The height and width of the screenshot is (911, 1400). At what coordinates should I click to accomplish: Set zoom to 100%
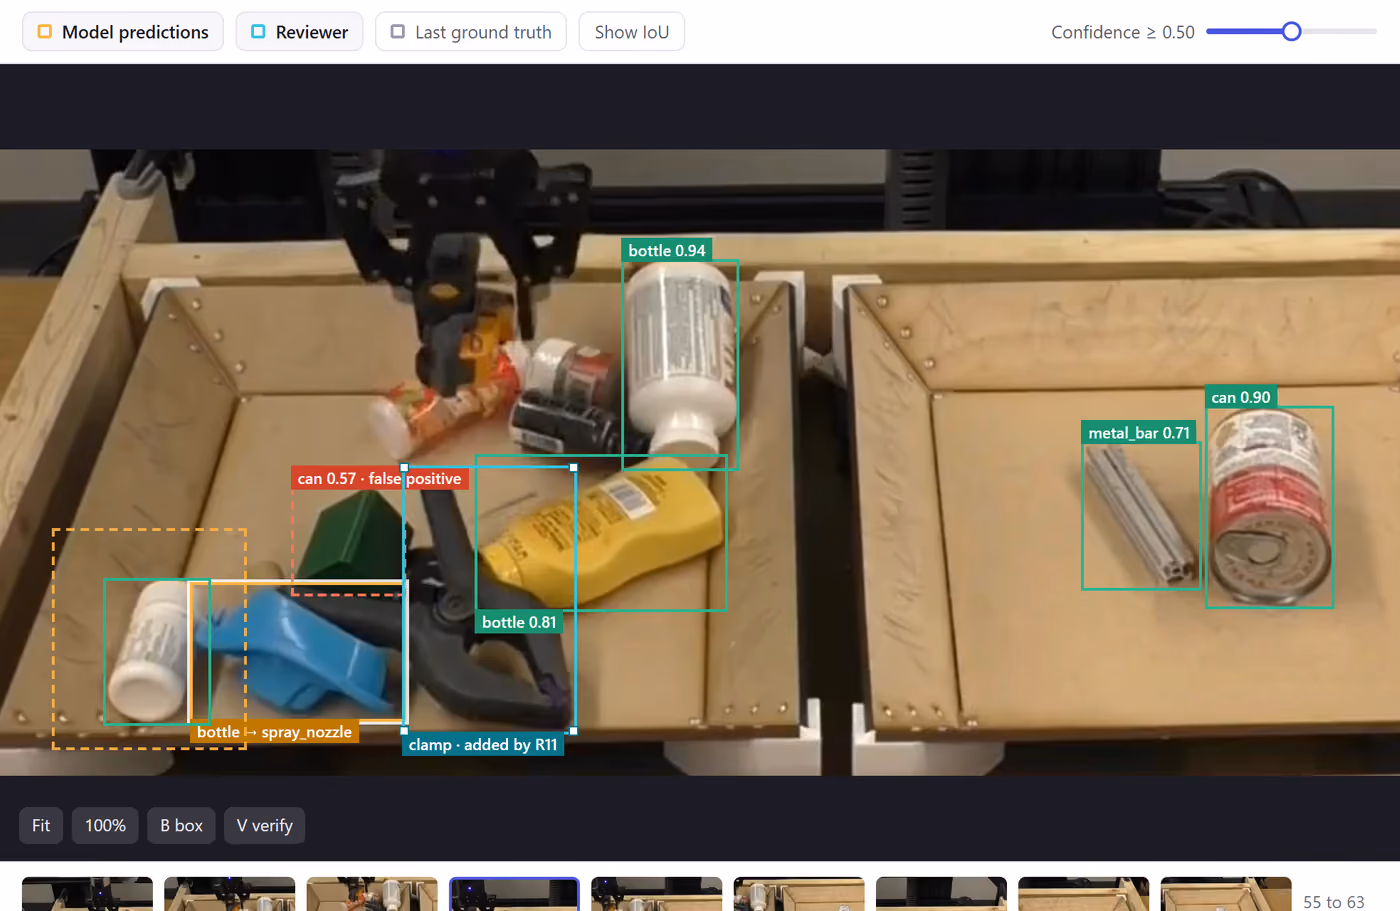[105, 826]
